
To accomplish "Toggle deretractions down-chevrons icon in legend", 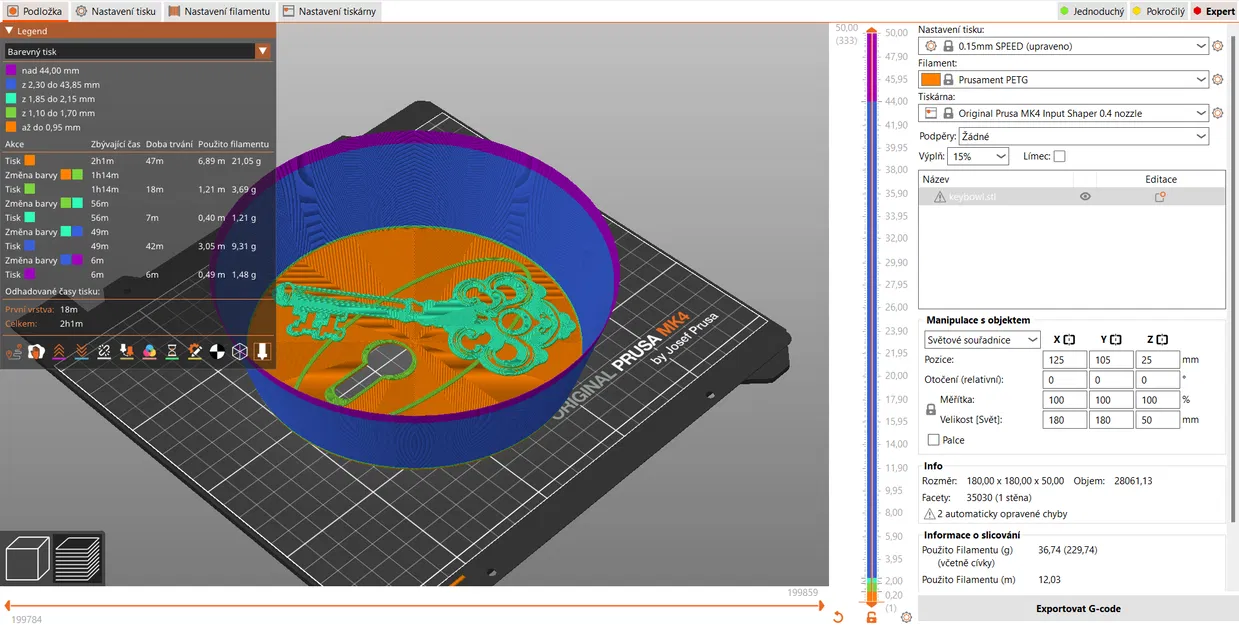I will click(81, 351).
